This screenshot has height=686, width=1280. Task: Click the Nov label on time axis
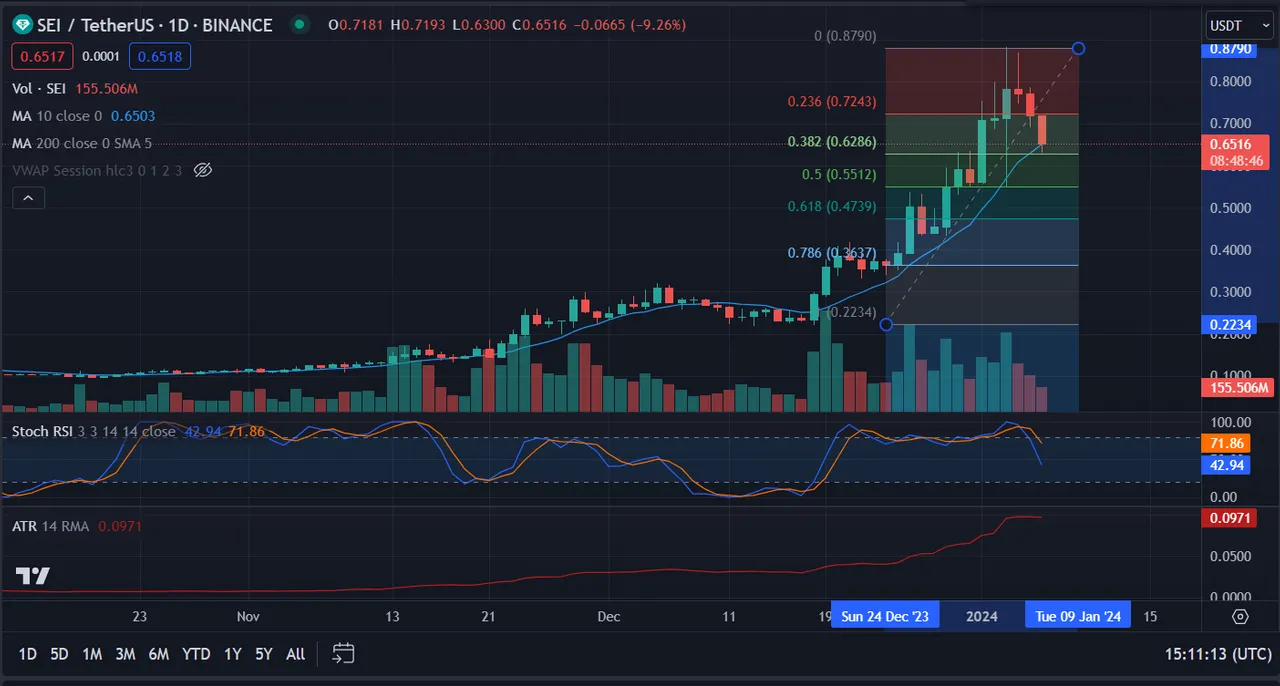pyautogui.click(x=248, y=616)
